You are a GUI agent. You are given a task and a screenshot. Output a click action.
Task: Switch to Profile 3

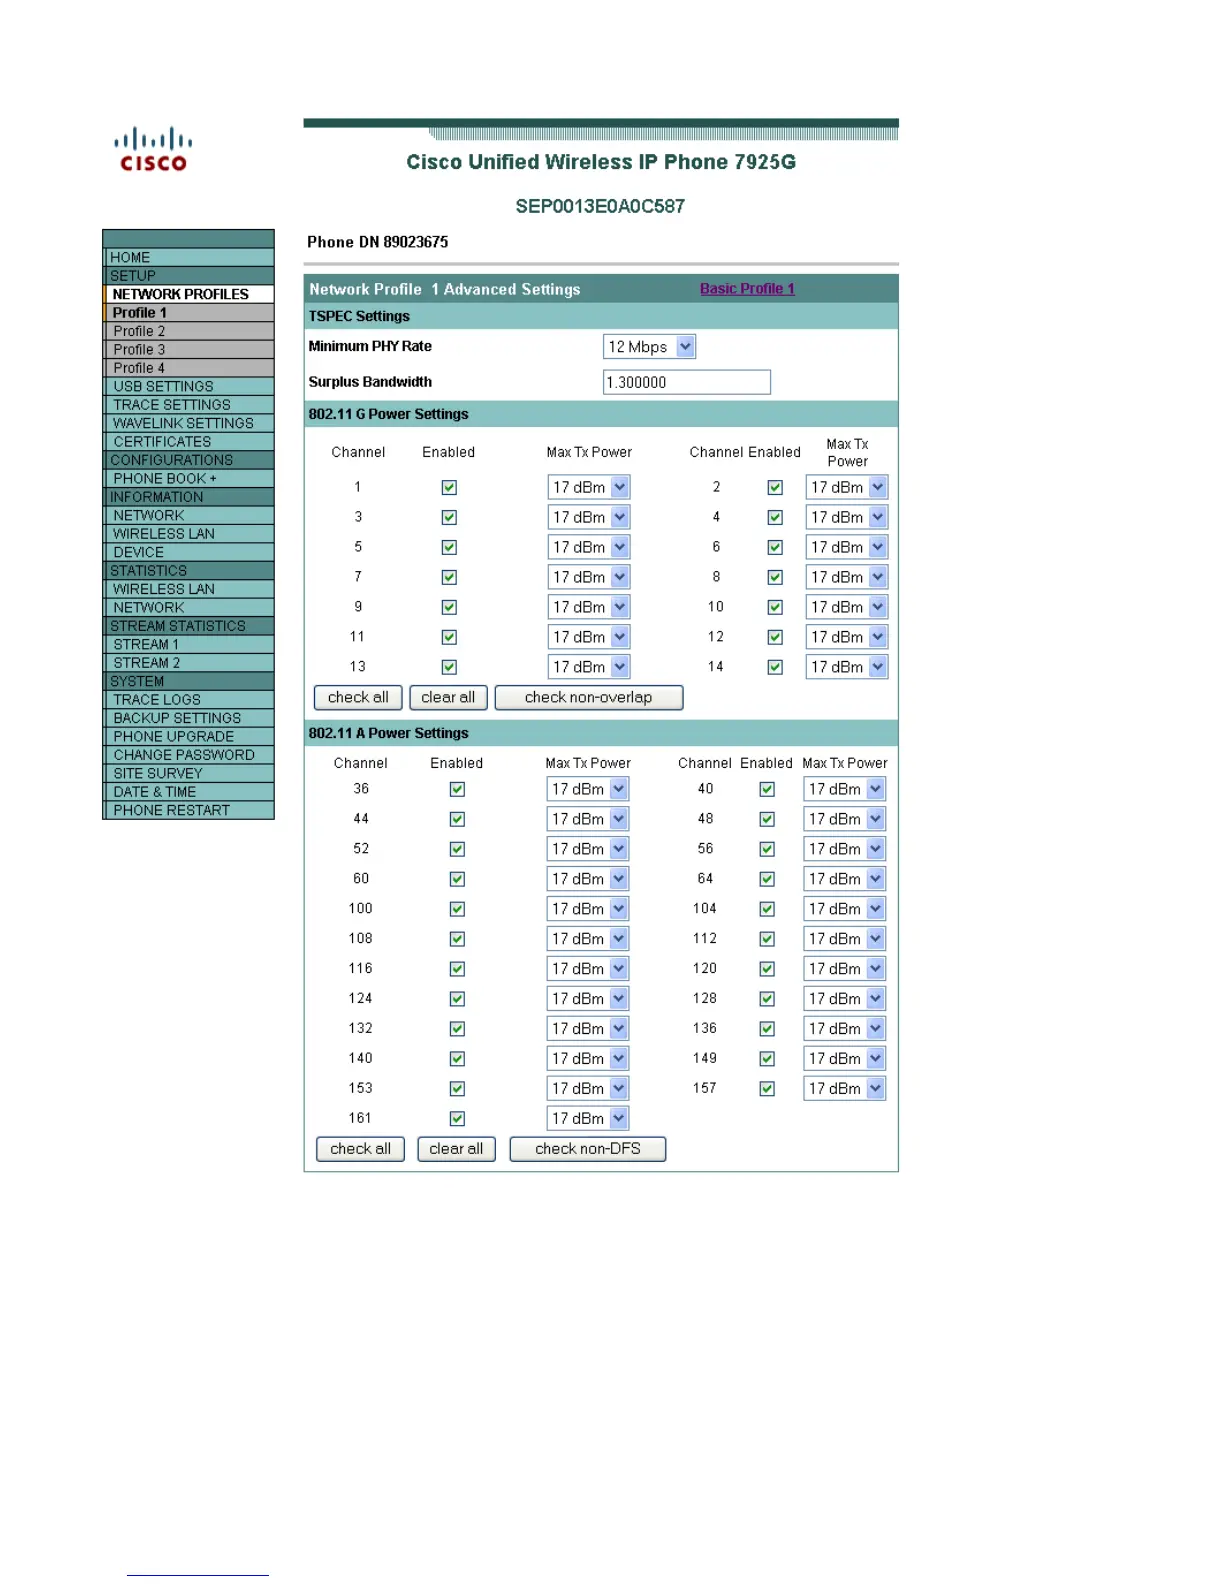coord(189,350)
